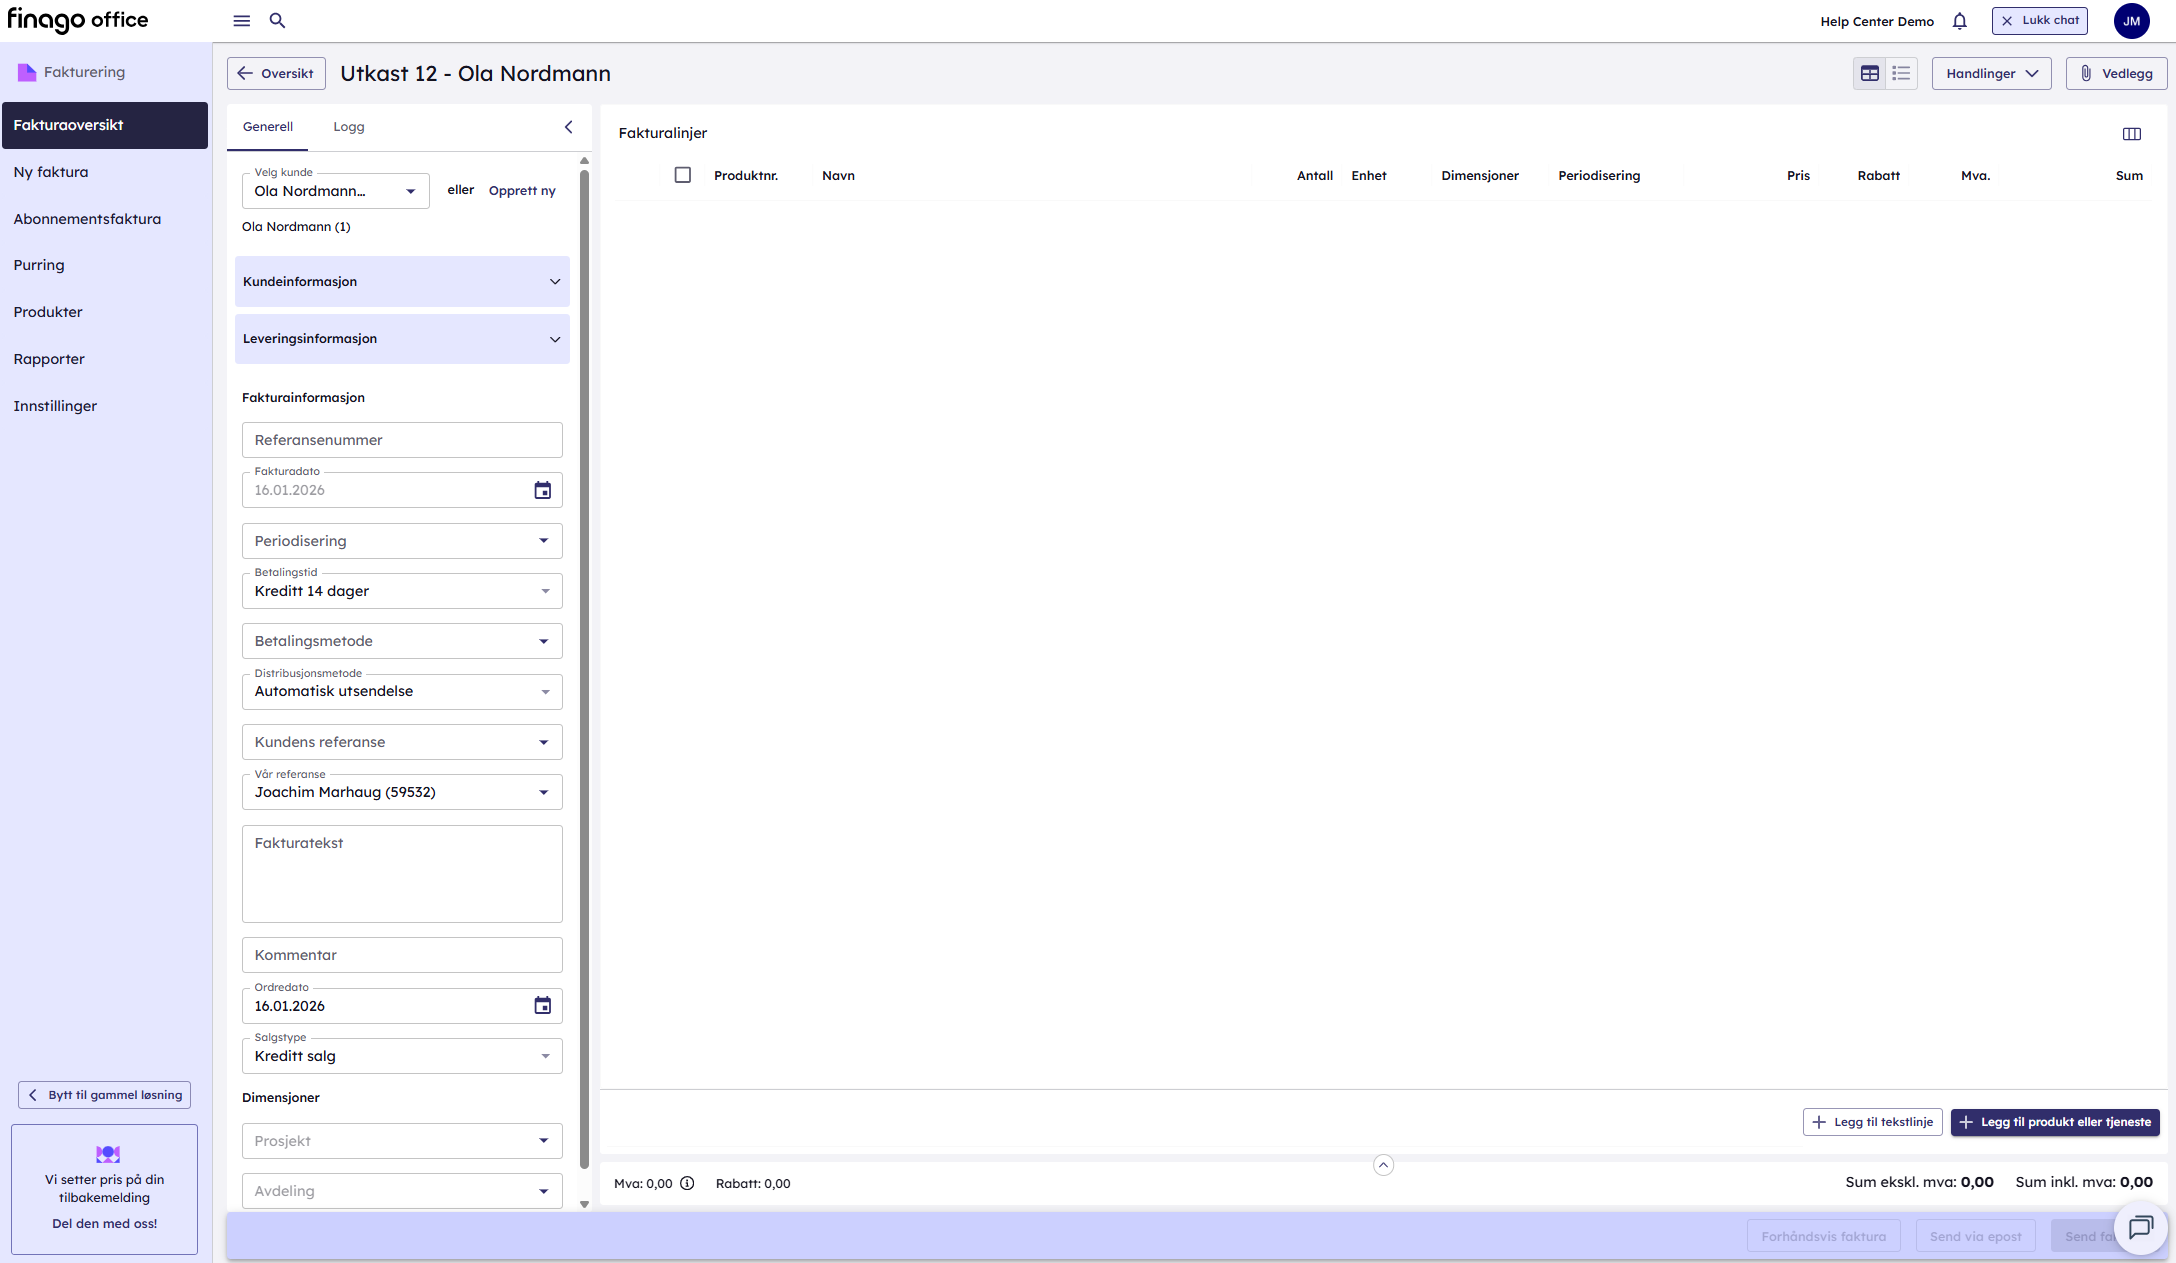Switch to the Logg tab

pyautogui.click(x=349, y=127)
